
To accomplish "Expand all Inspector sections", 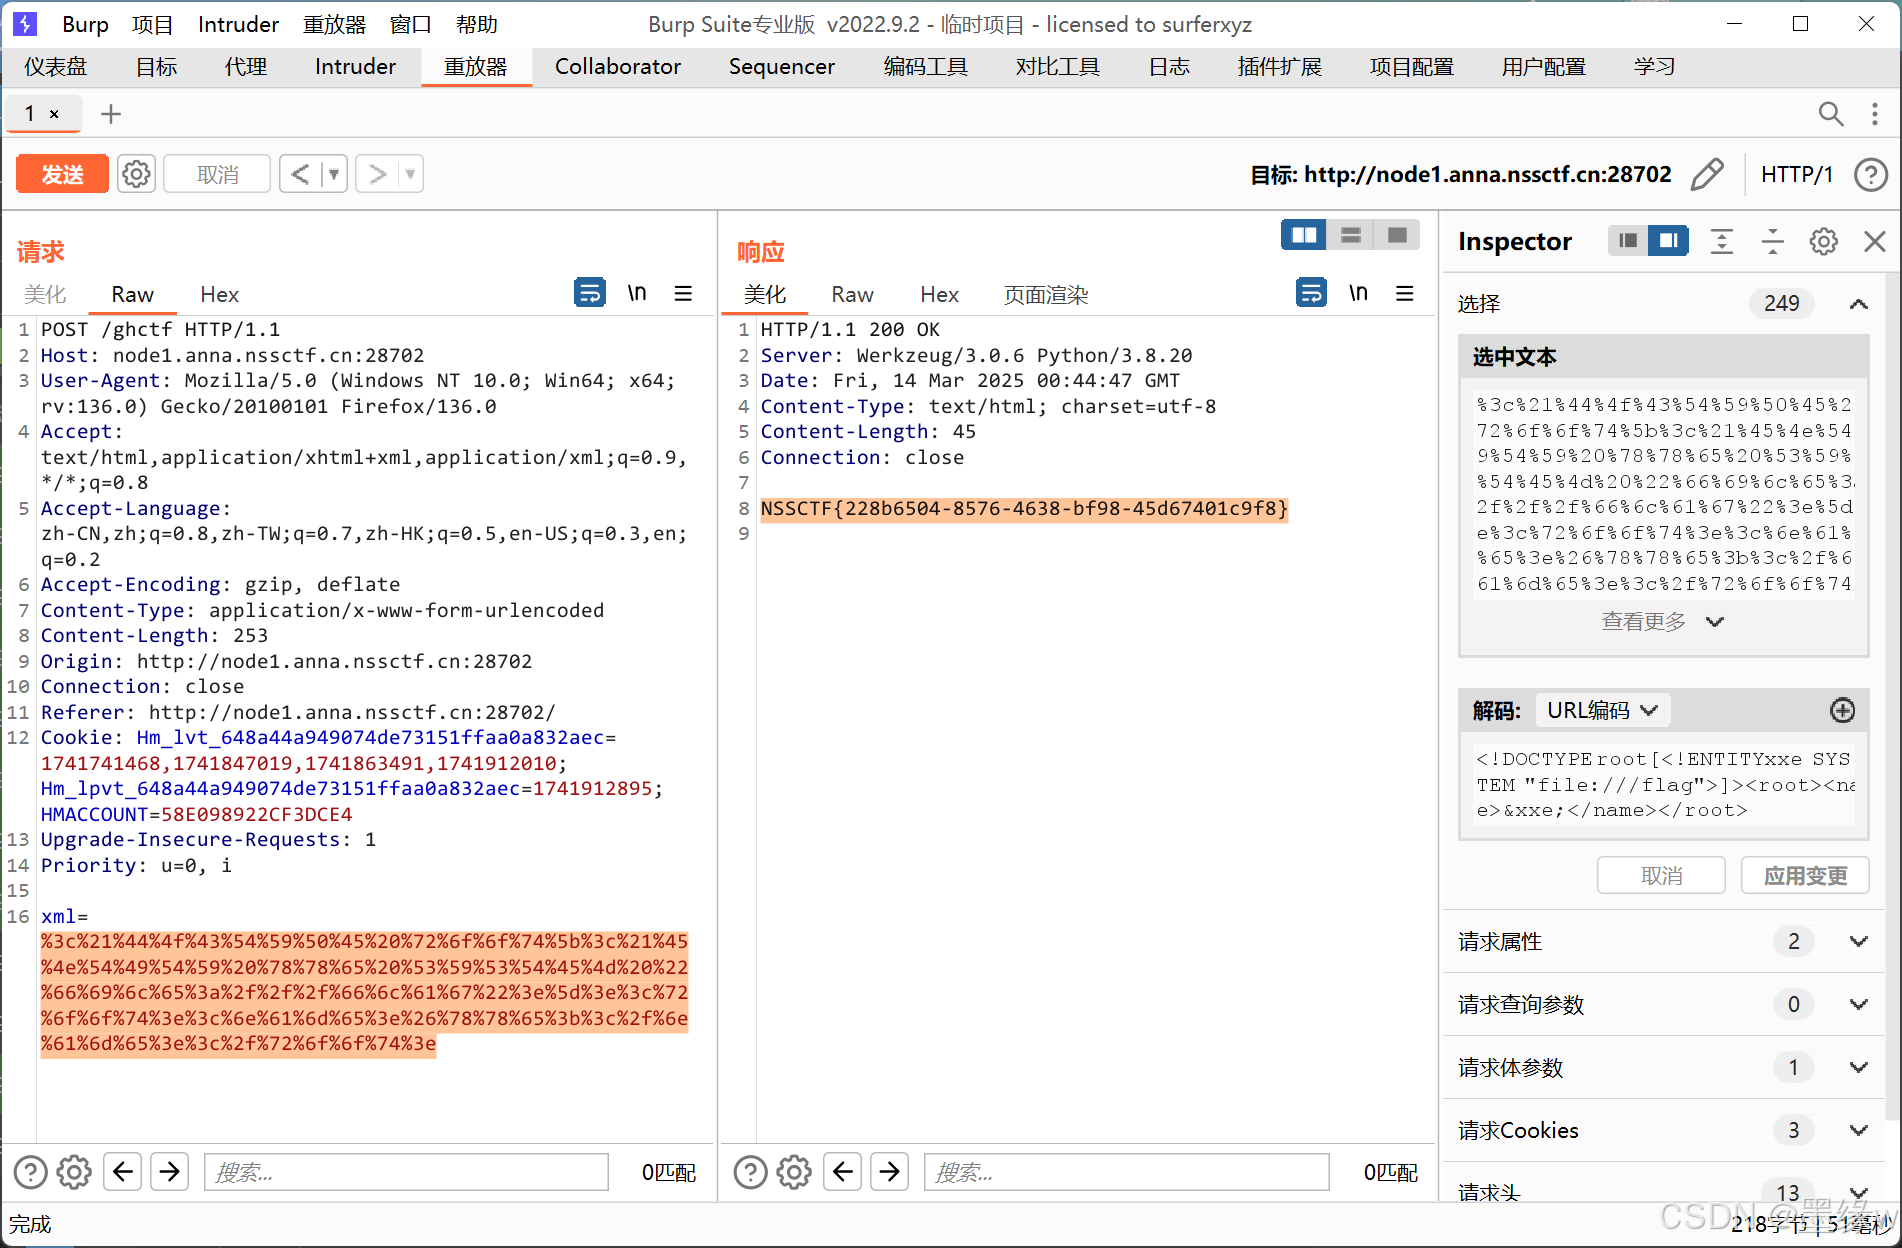I will [1721, 241].
